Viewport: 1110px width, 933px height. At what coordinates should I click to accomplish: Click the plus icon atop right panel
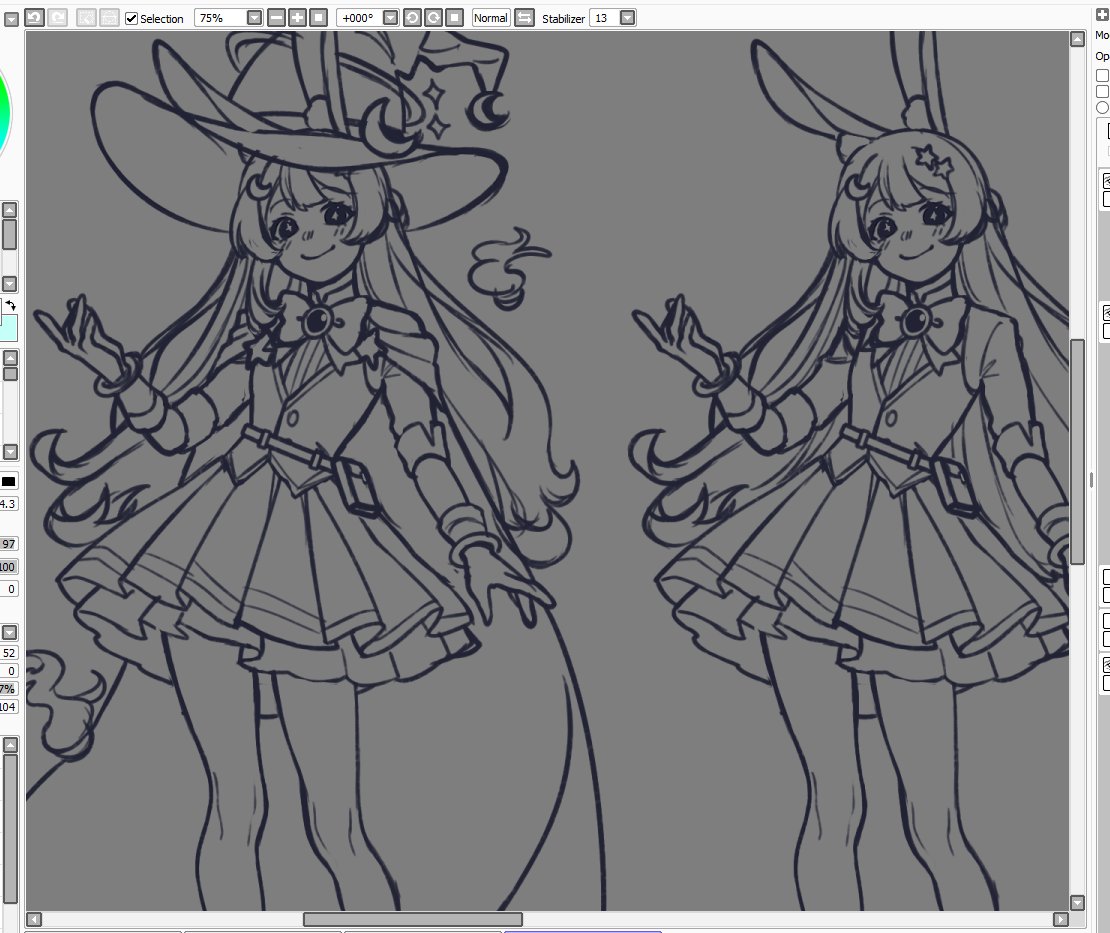click(1102, 15)
